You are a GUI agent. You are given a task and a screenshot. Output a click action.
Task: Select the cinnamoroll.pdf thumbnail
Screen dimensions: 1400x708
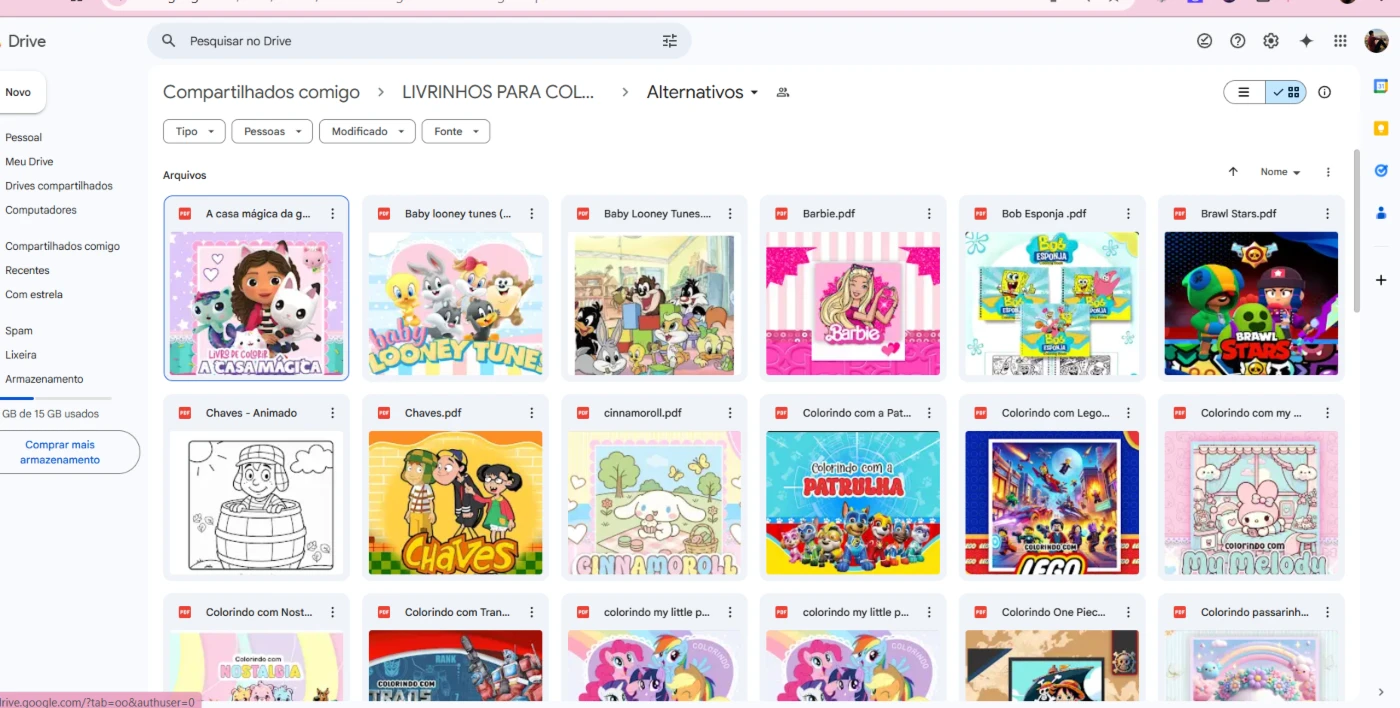[654, 503]
